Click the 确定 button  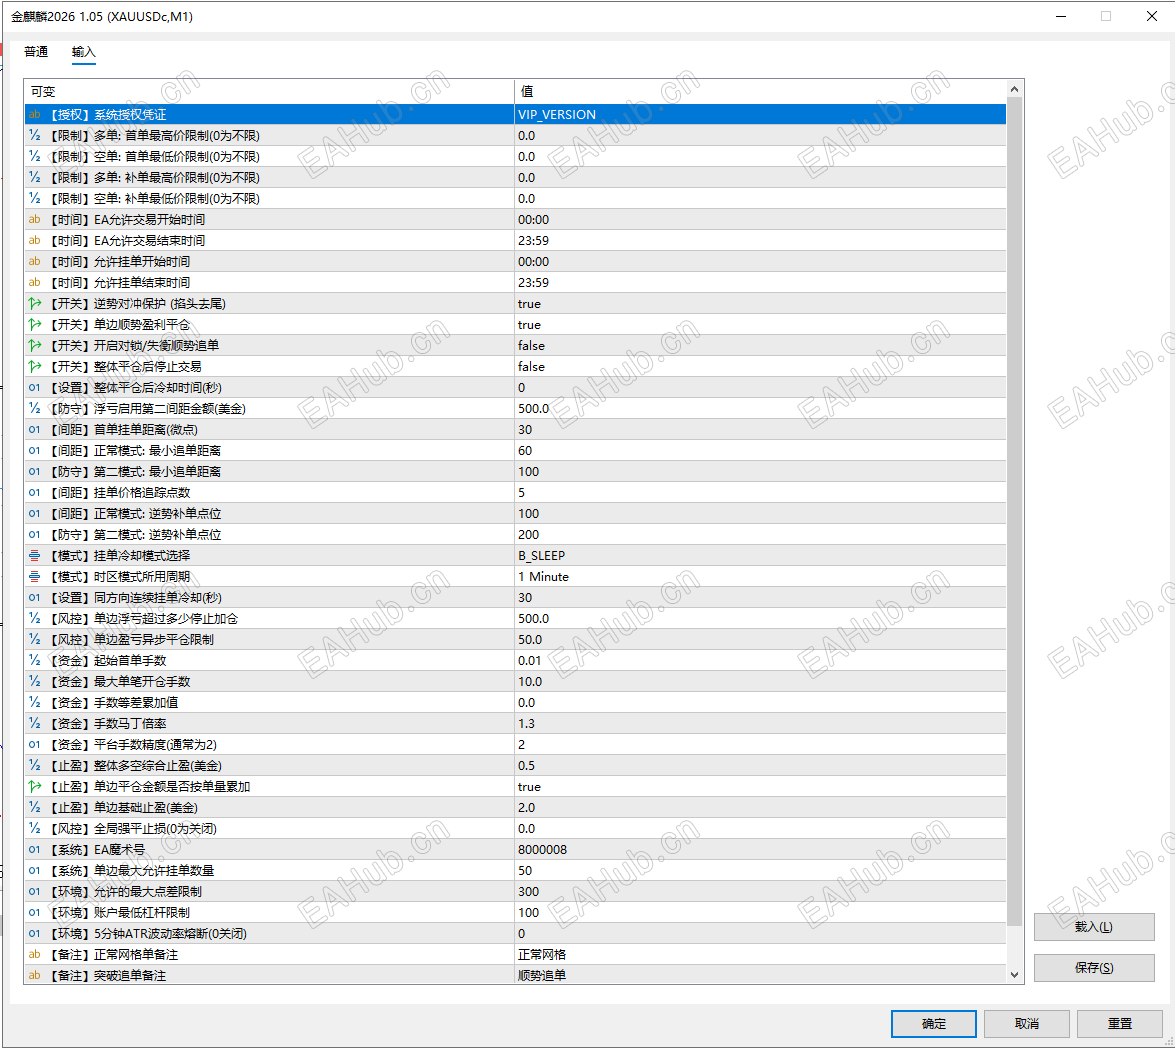(x=934, y=1023)
